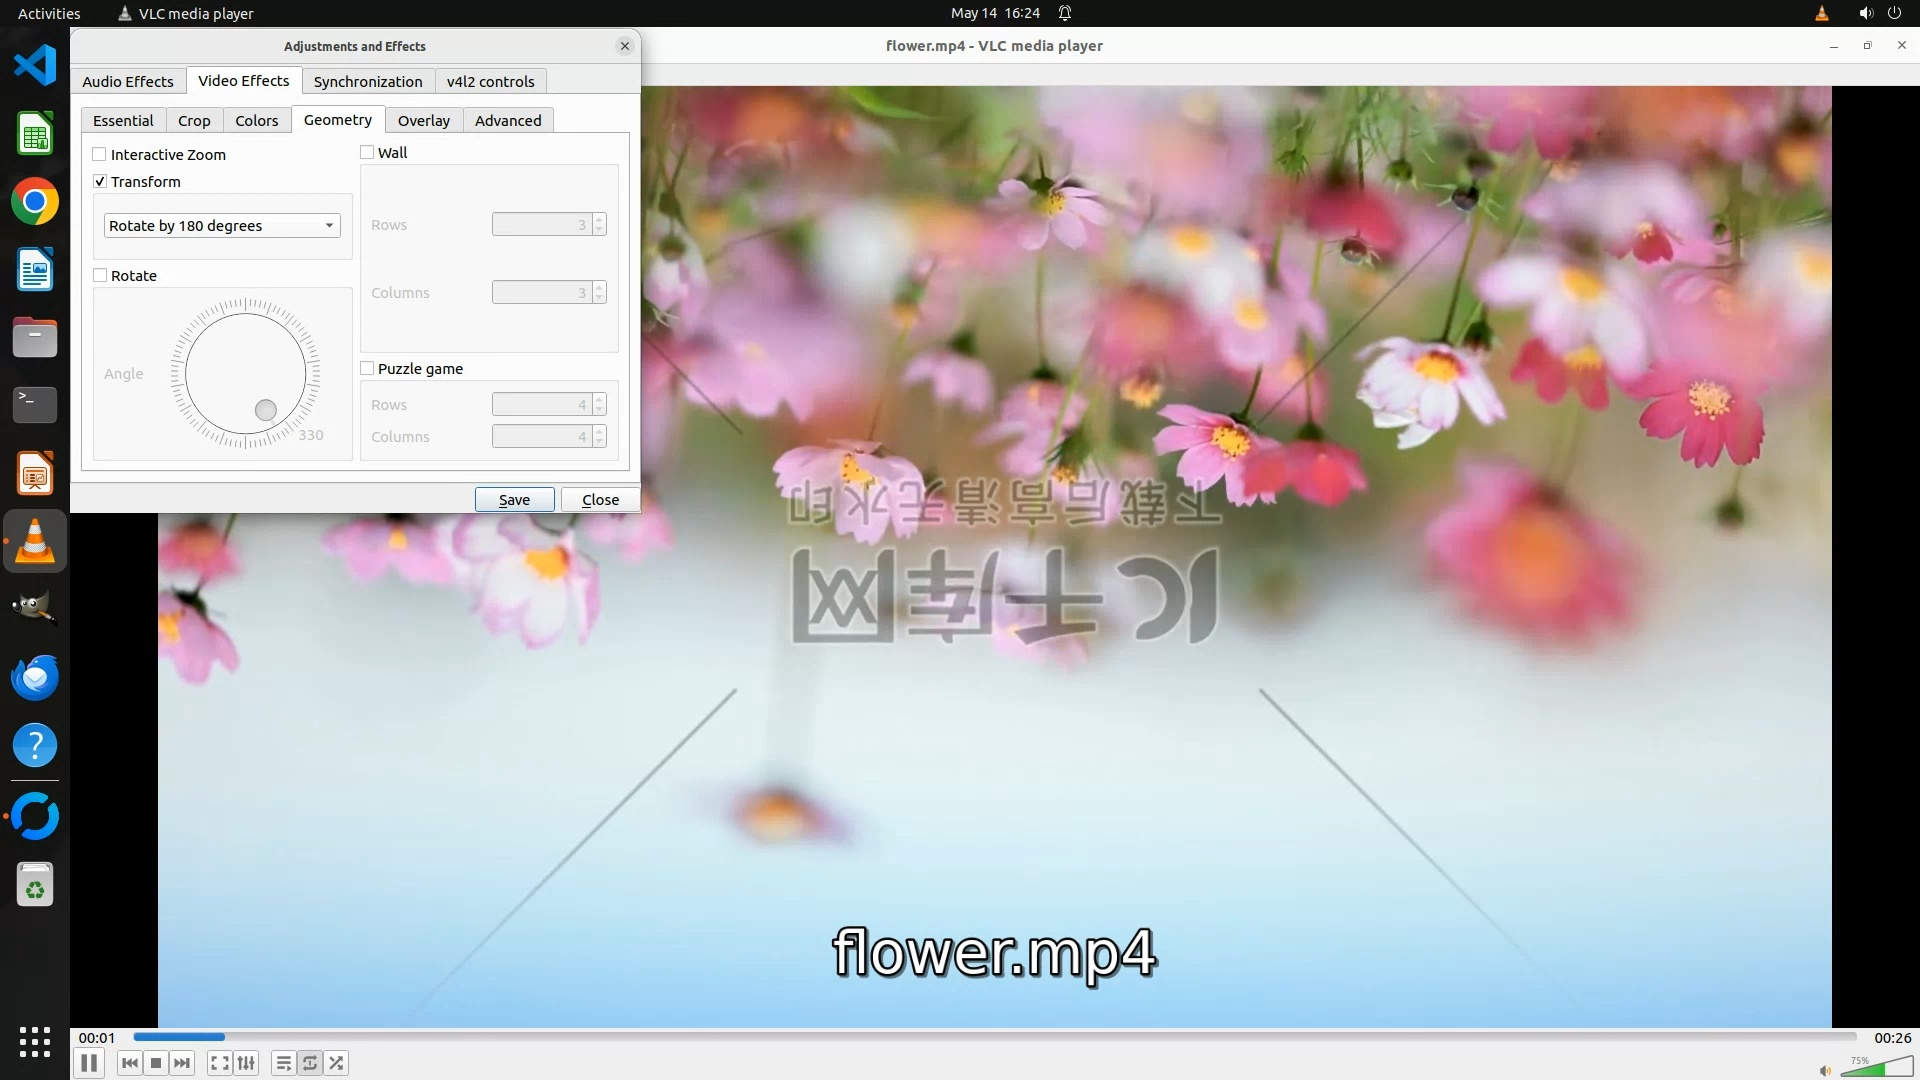1920x1080 pixels.
Task: Uncheck the Transform checkbox
Action: pyautogui.click(x=100, y=181)
